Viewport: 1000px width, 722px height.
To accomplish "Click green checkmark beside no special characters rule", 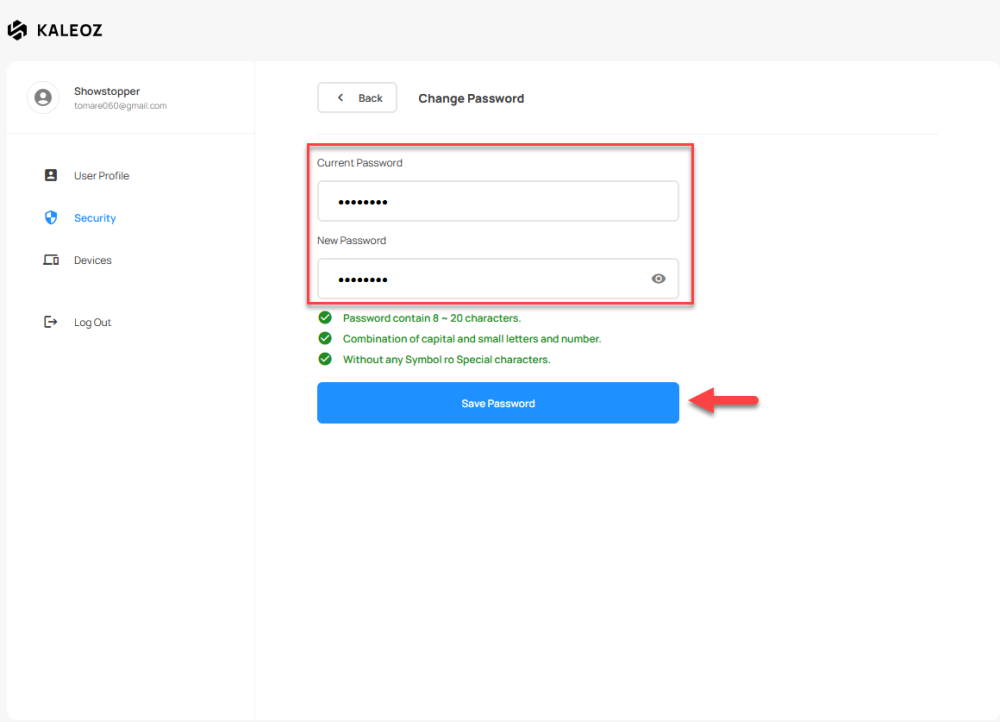I will coord(325,359).
